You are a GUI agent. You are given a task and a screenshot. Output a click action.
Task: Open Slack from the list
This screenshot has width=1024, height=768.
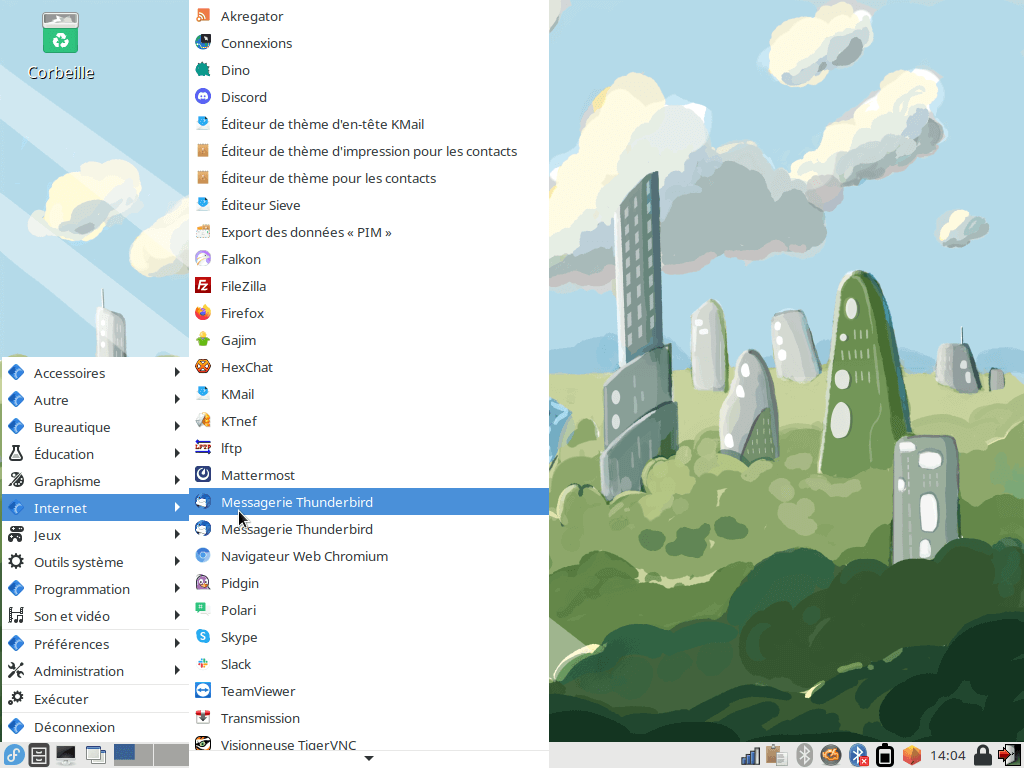(369, 664)
